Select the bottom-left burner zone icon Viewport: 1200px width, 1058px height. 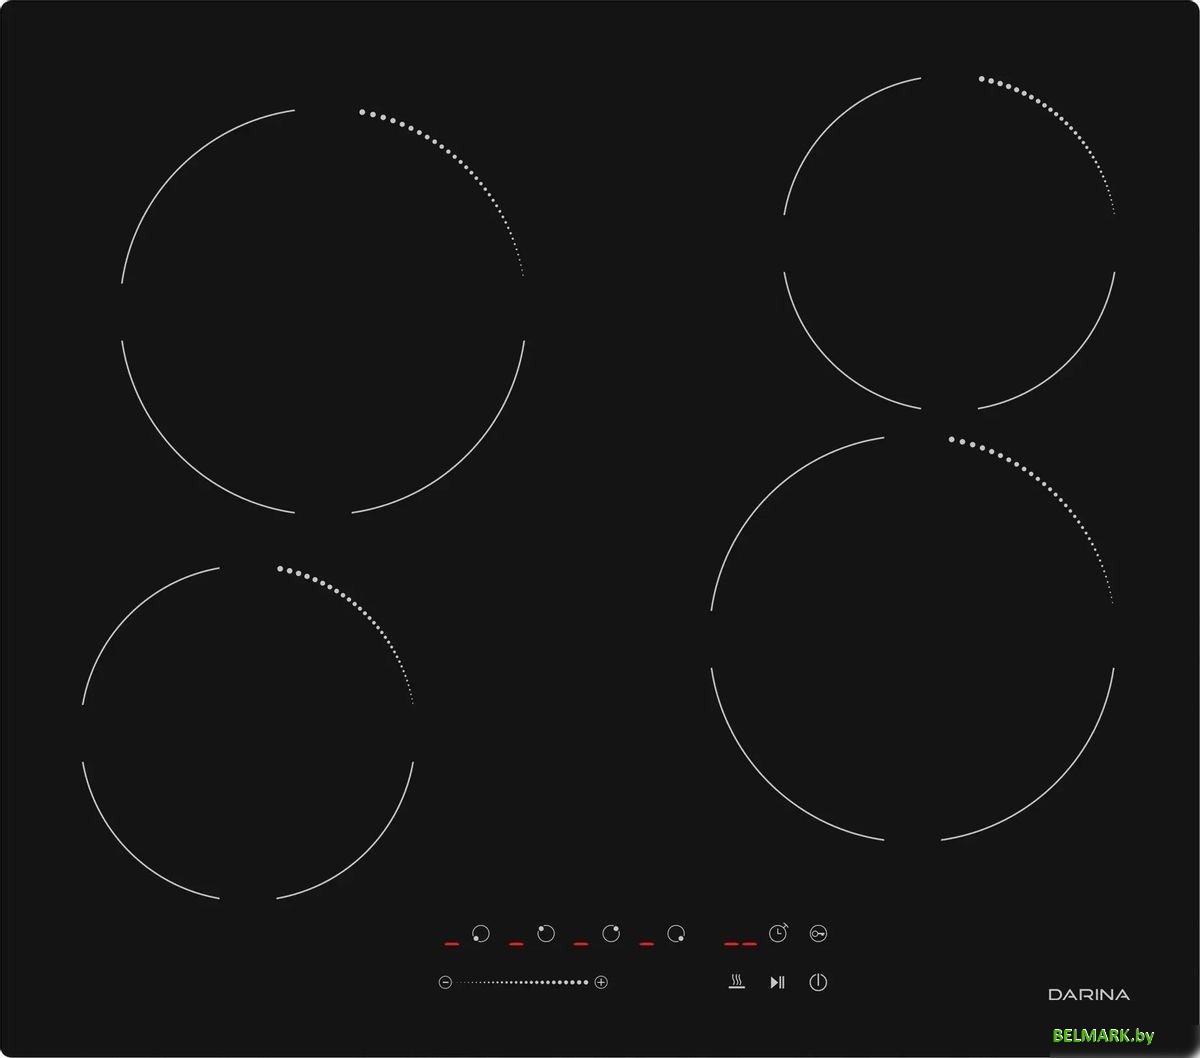click(481, 934)
